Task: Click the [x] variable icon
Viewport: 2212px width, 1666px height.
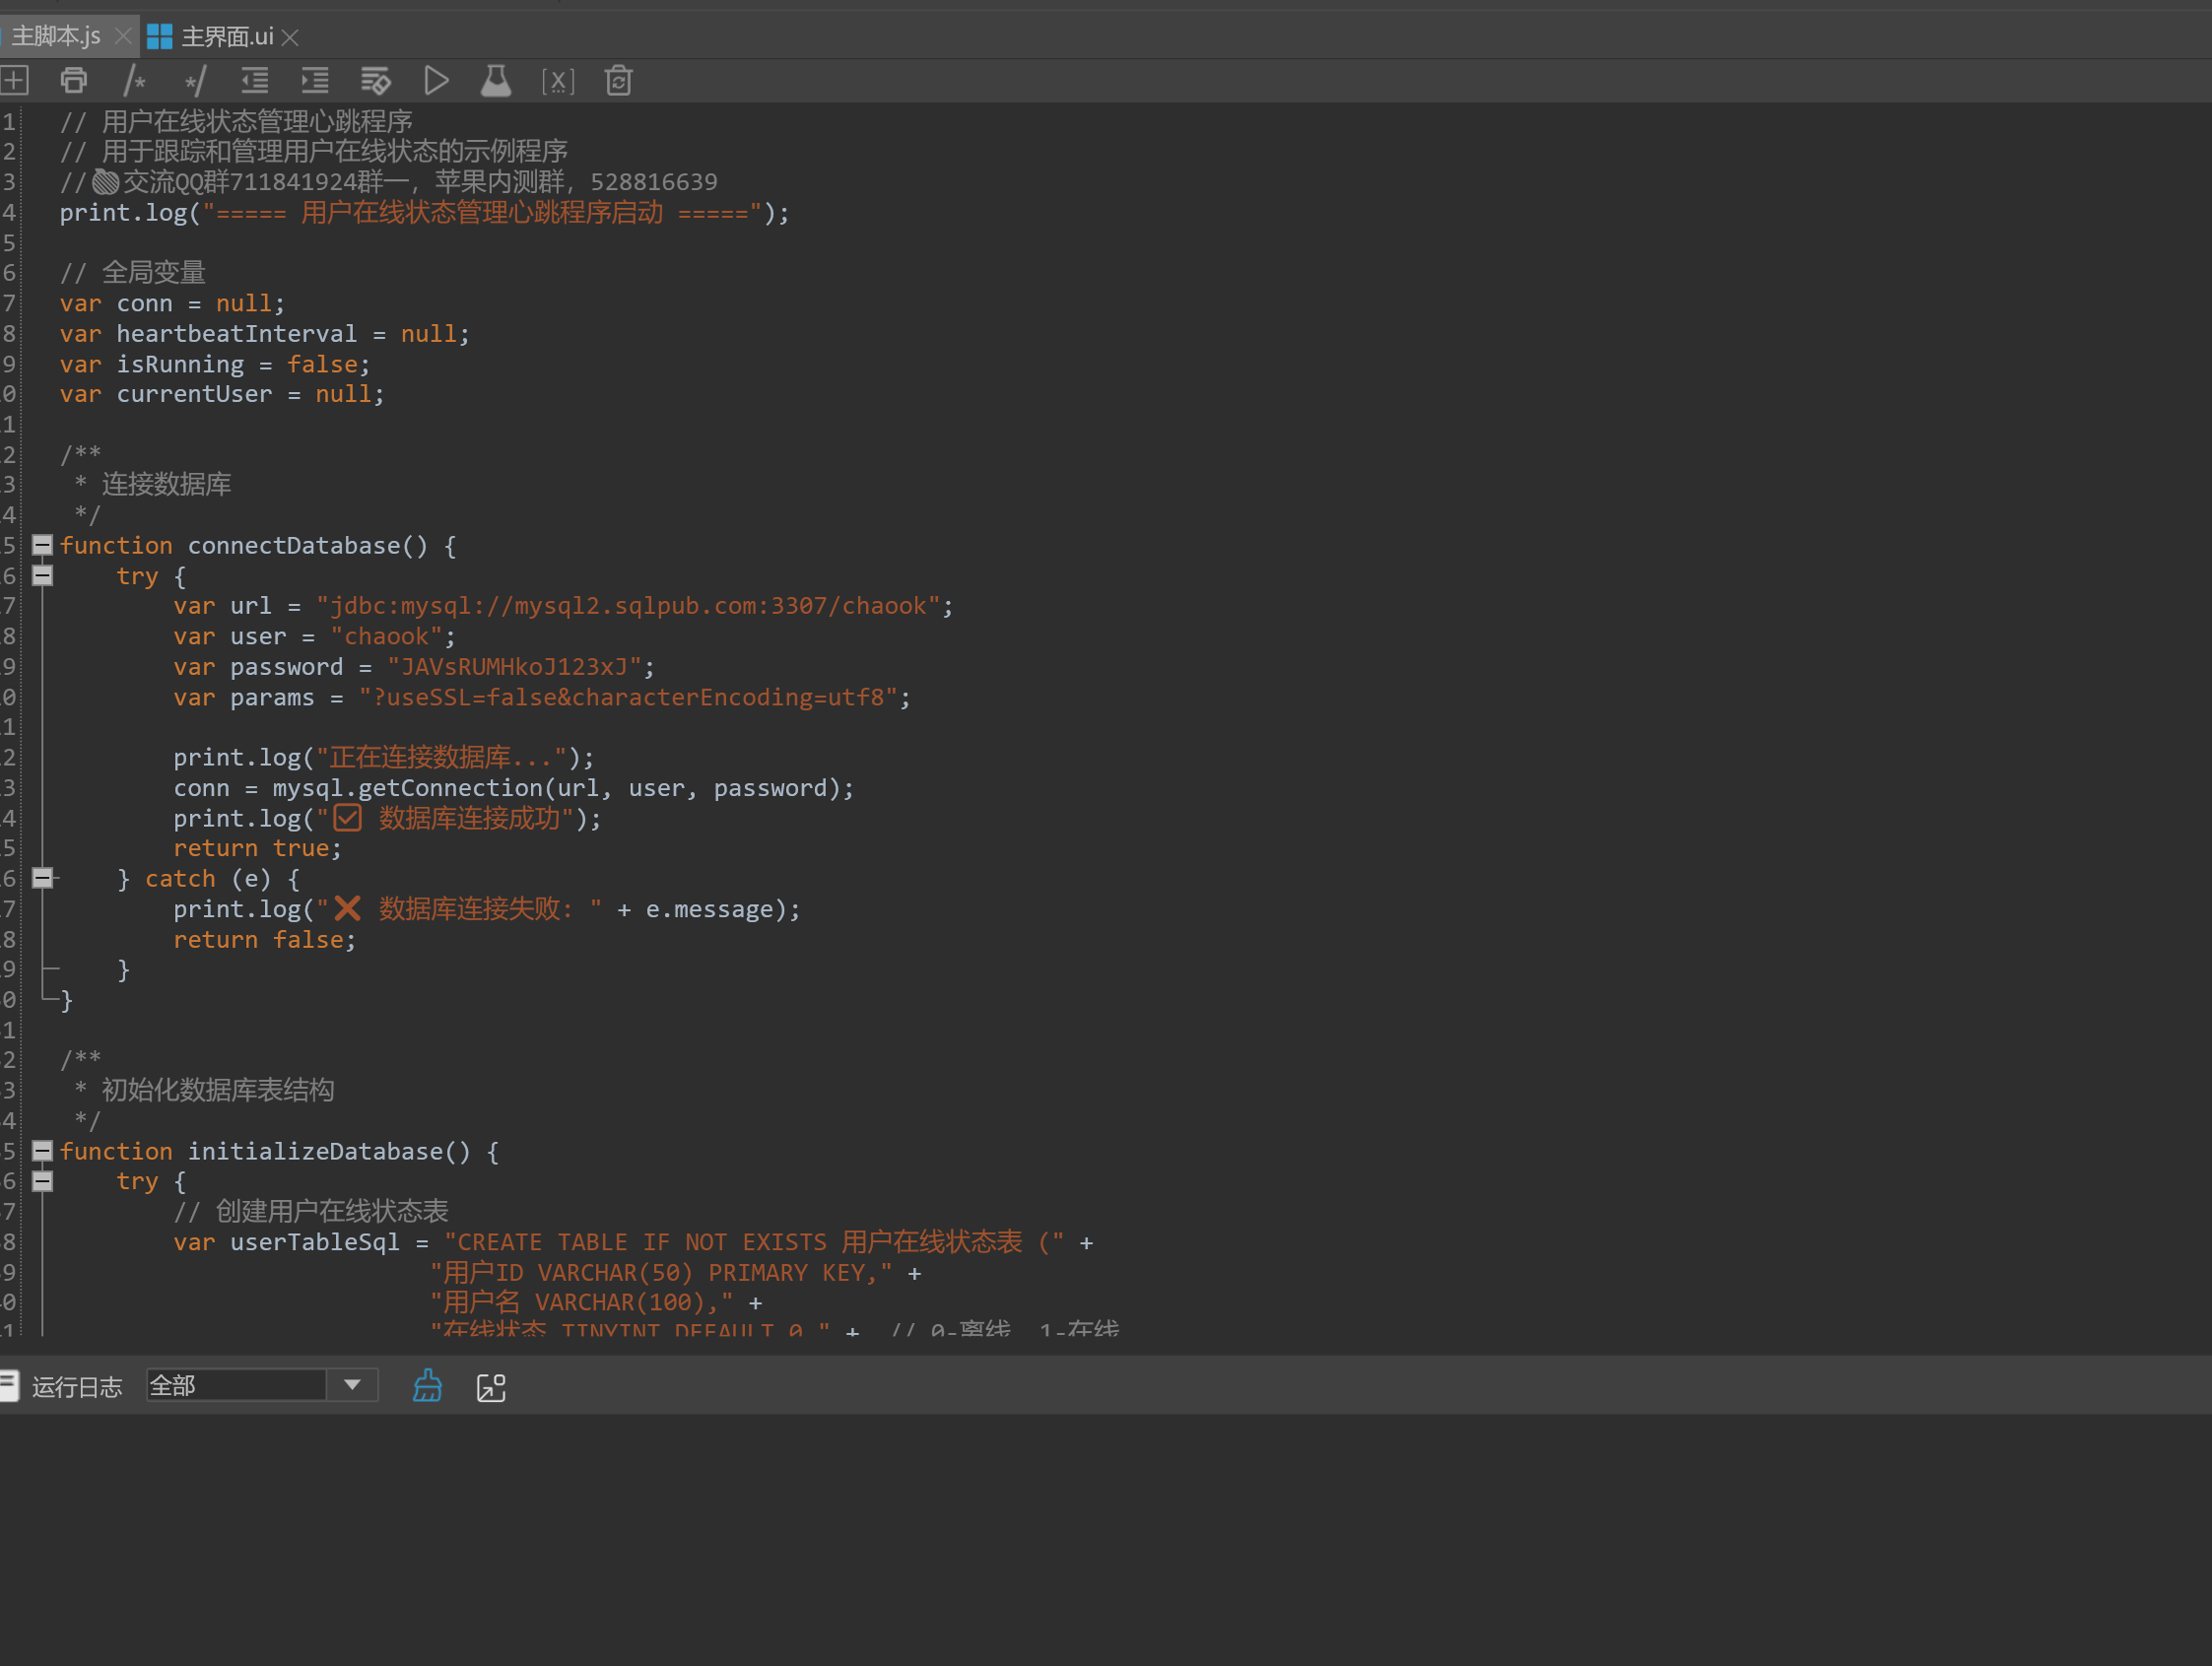Action: (557, 80)
